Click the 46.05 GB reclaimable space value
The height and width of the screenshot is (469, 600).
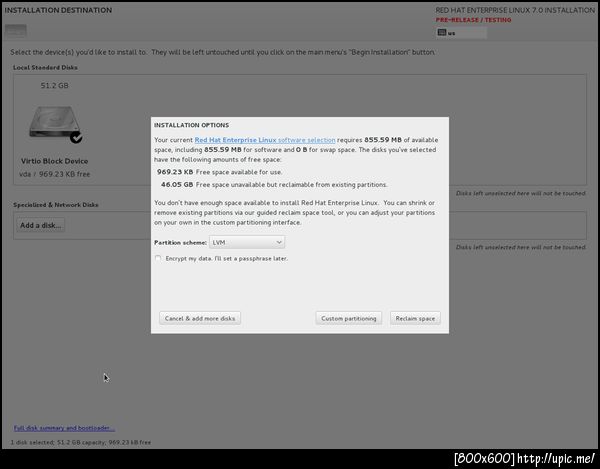click(177, 185)
